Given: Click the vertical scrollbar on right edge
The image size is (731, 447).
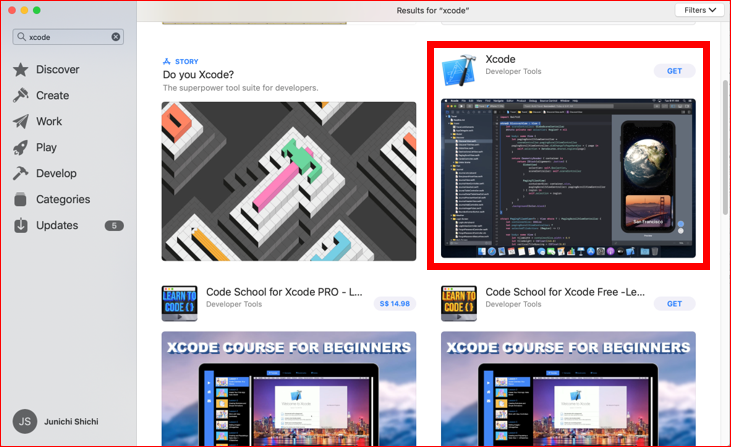Looking at the screenshot, I should [x=725, y=147].
